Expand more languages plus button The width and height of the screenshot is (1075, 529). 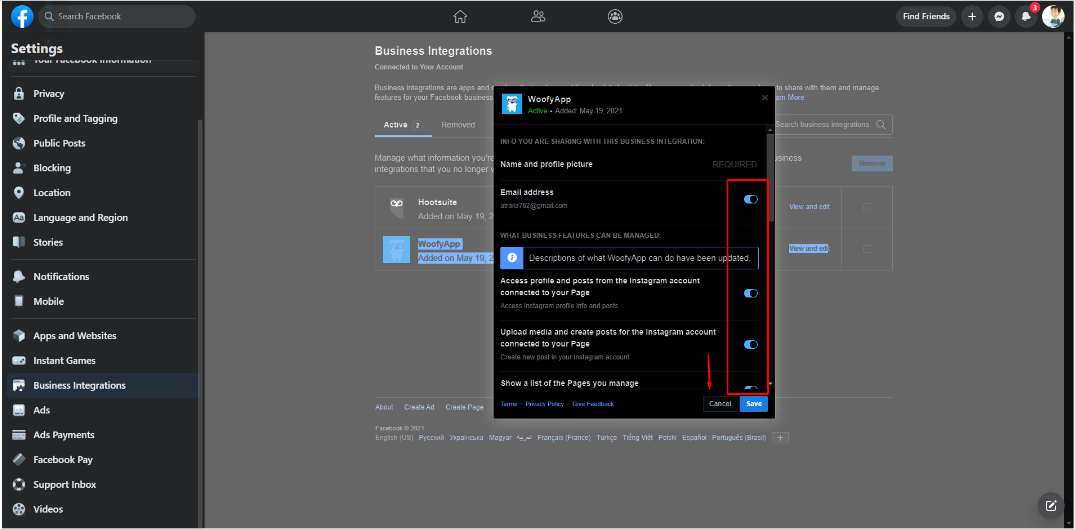click(781, 437)
